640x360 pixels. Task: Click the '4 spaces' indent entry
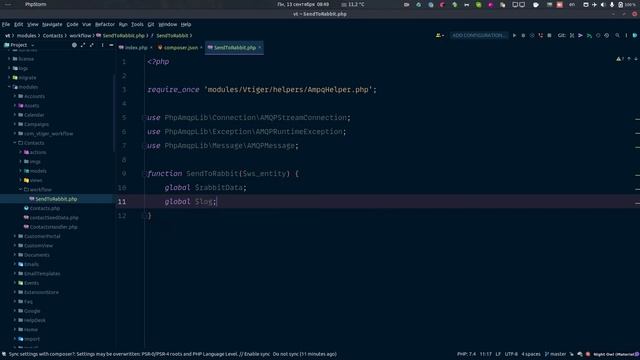pos(531,354)
